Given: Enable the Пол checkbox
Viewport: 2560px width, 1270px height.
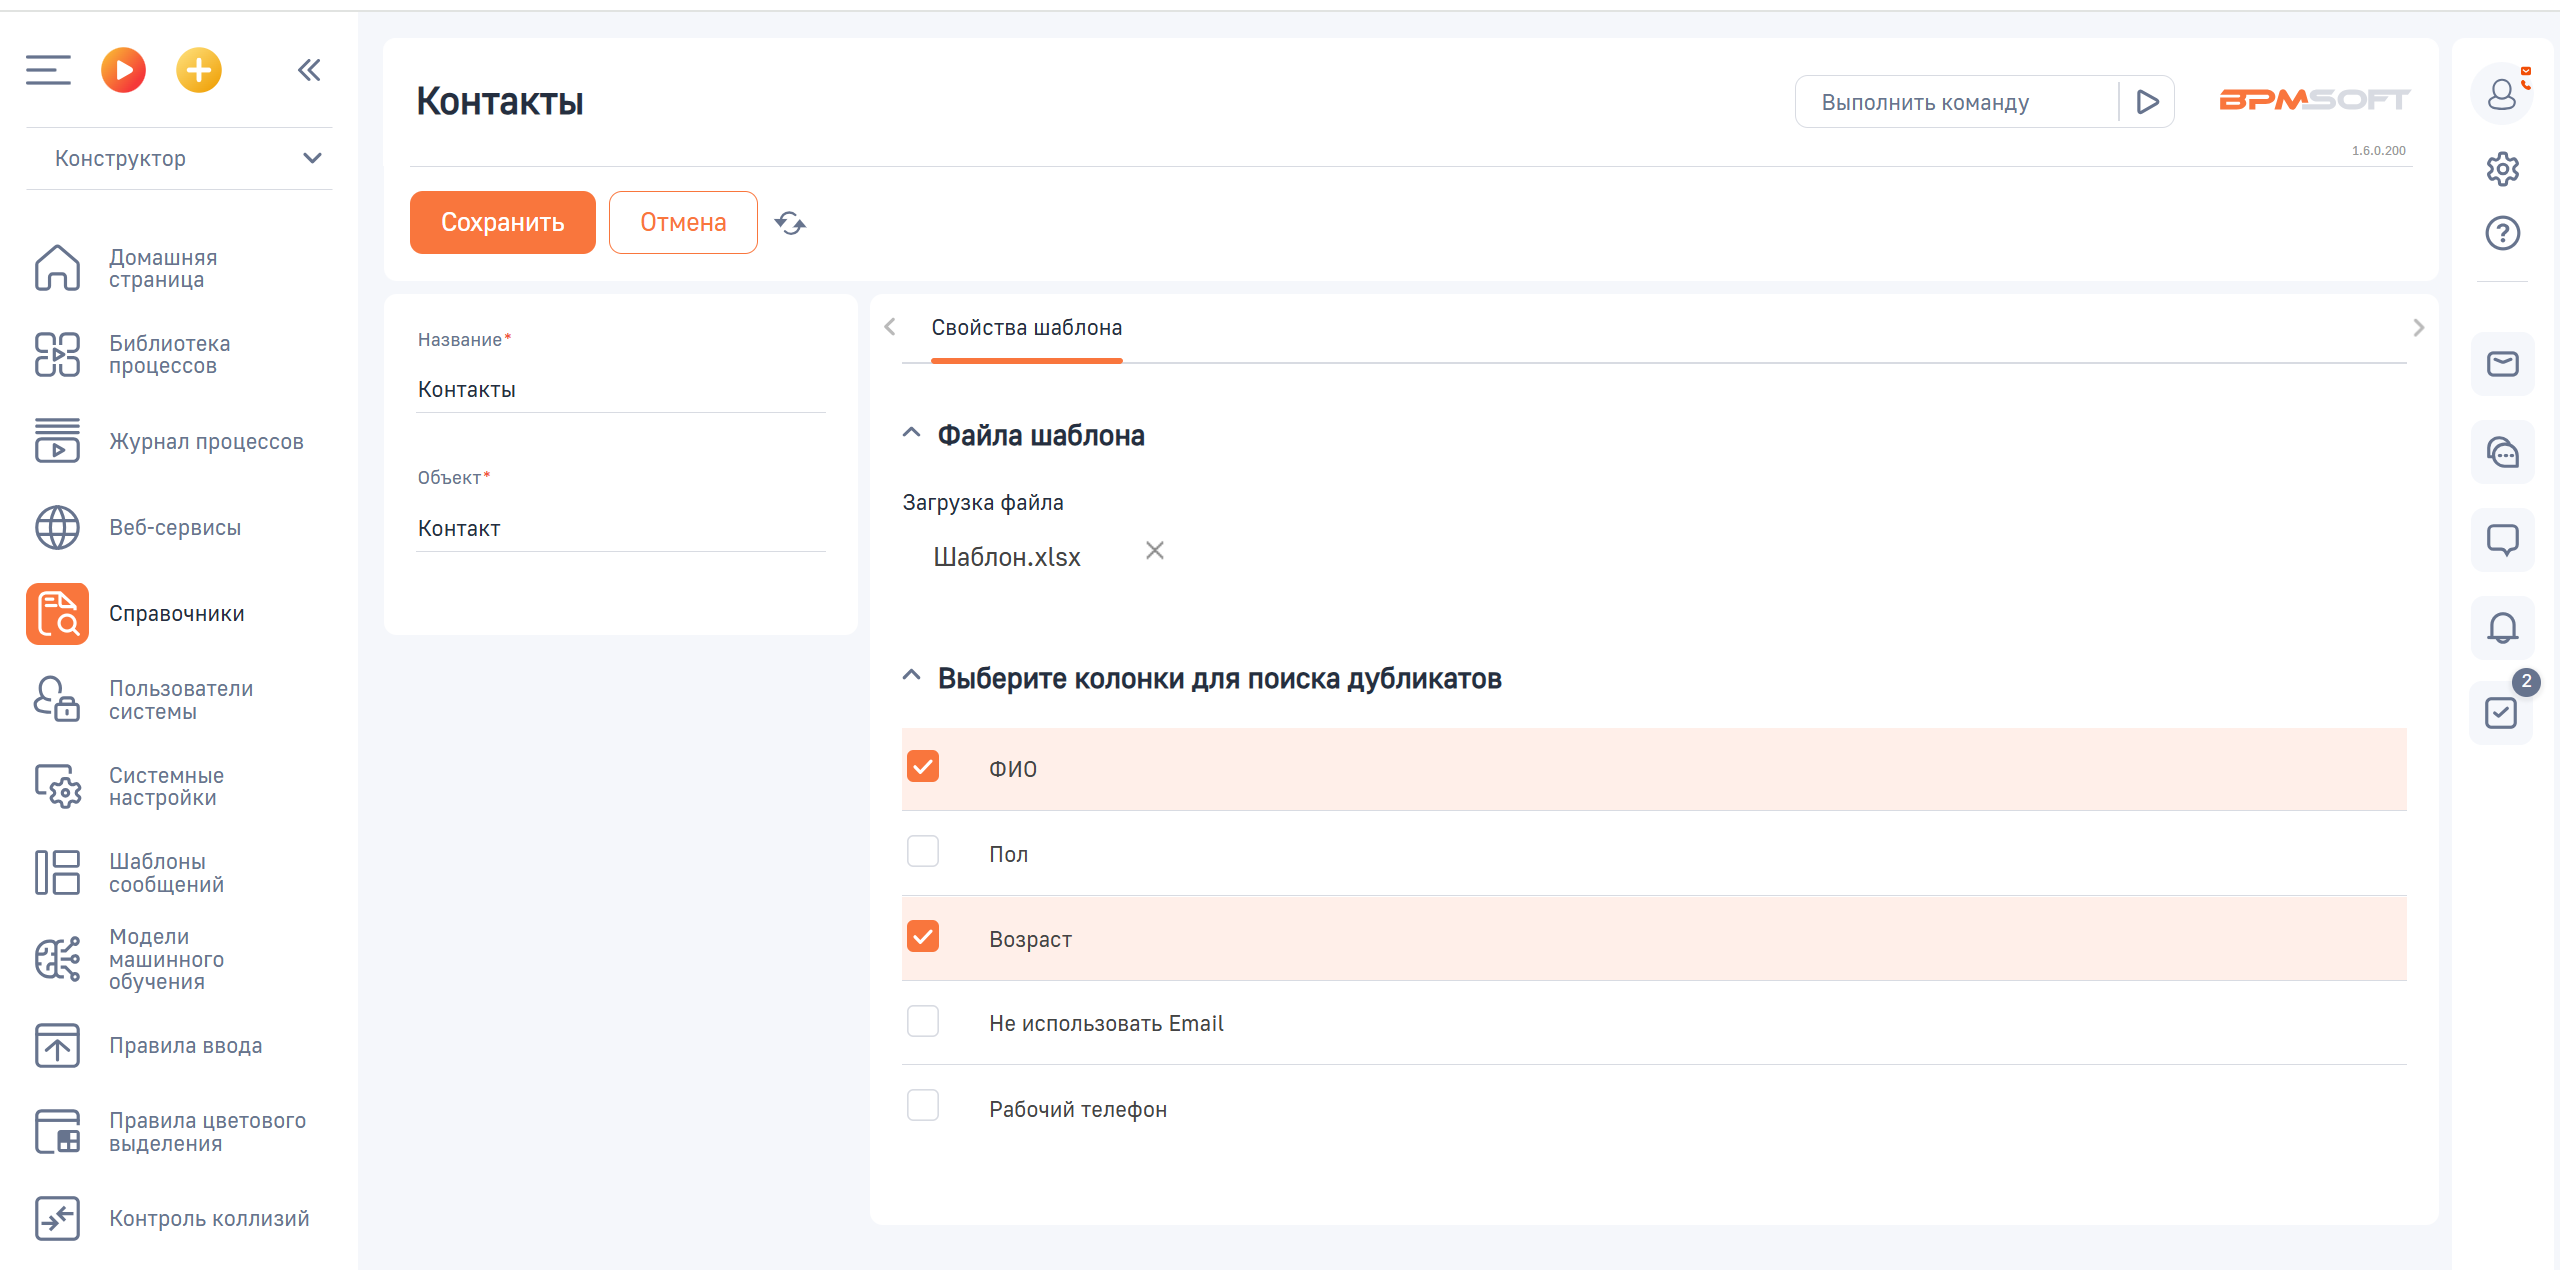Looking at the screenshot, I should 923,852.
